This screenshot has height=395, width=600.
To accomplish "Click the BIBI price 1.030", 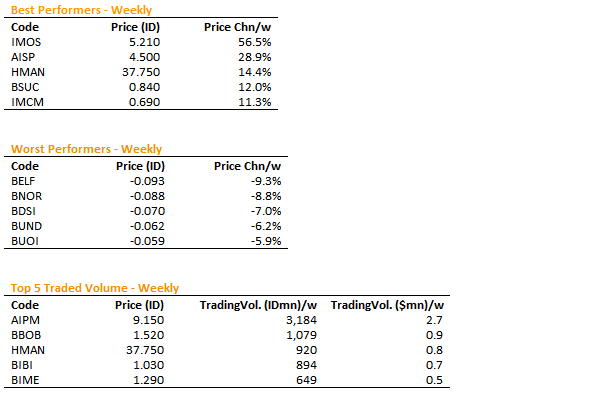I will (148, 365).
